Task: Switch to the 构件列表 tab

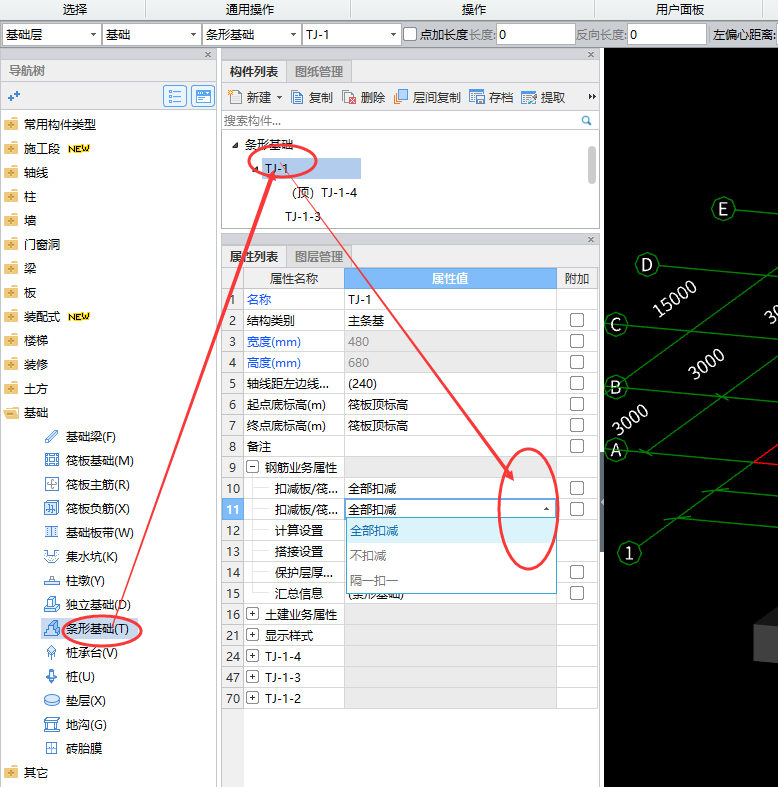Action: pyautogui.click(x=253, y=72)
